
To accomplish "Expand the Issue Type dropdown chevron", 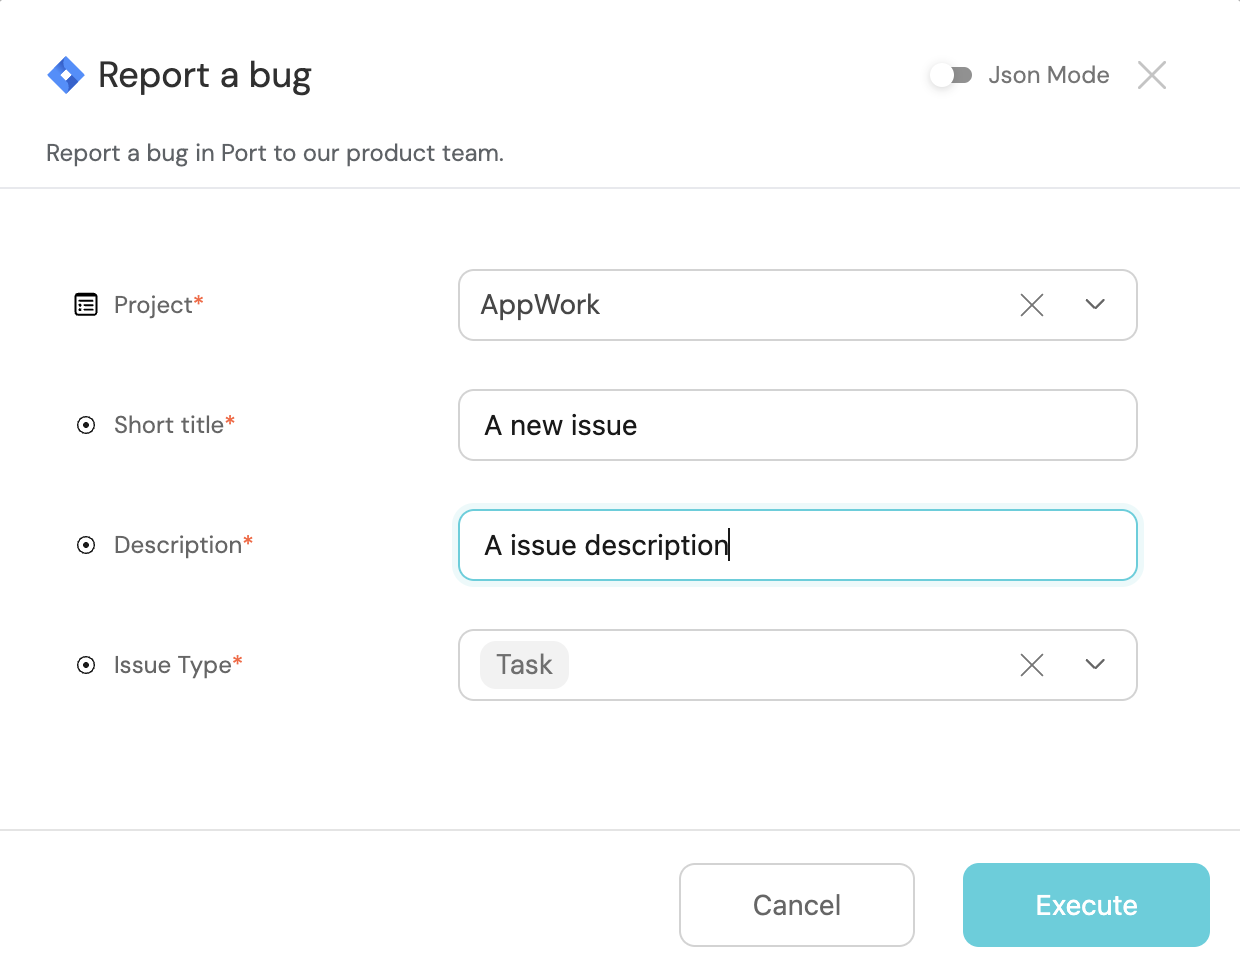I will 1095,665.
